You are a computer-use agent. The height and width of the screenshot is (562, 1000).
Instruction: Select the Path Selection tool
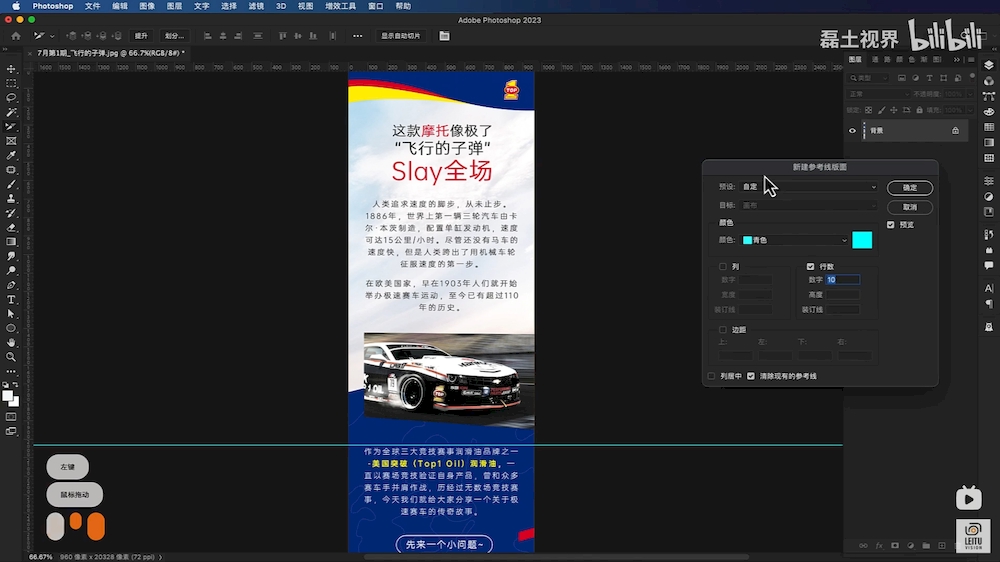11,314
